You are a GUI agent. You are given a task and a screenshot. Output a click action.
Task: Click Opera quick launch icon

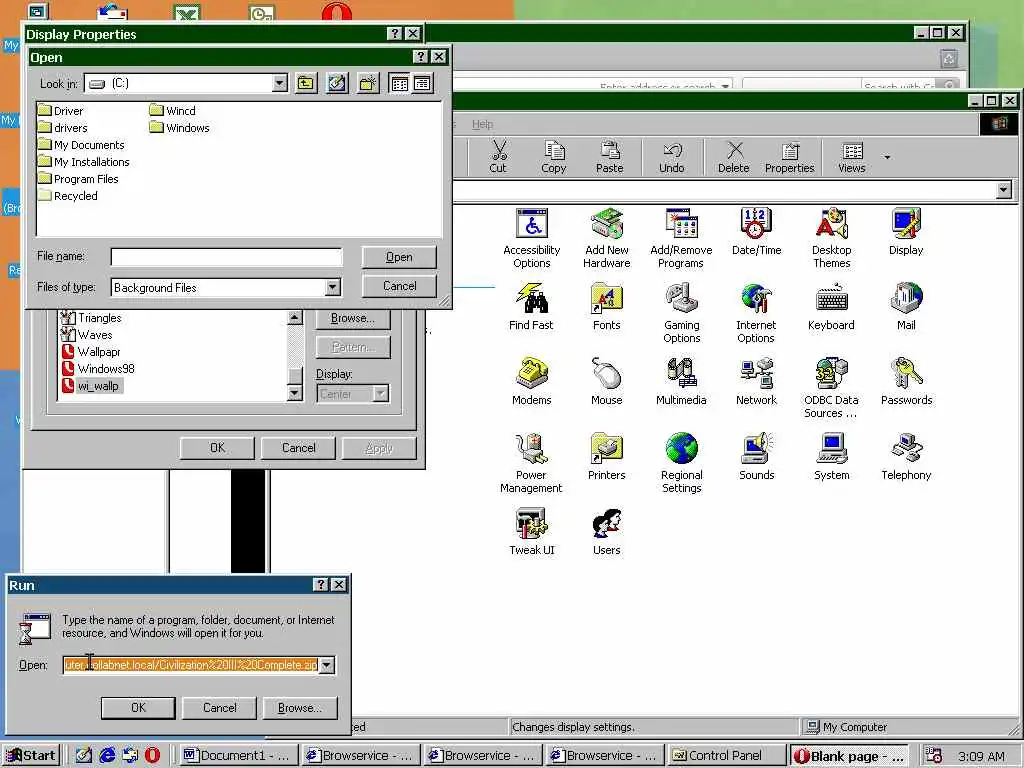point(152,756)
